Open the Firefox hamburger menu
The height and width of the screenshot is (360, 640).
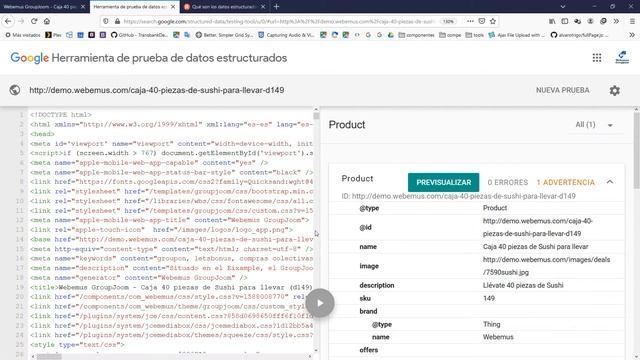coord(632,21)
